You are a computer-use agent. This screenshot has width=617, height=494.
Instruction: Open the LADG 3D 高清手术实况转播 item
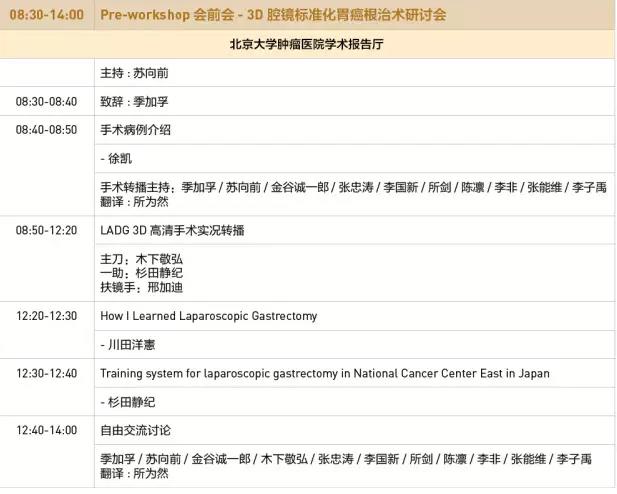pyautogui.click(x=172, y=230)
